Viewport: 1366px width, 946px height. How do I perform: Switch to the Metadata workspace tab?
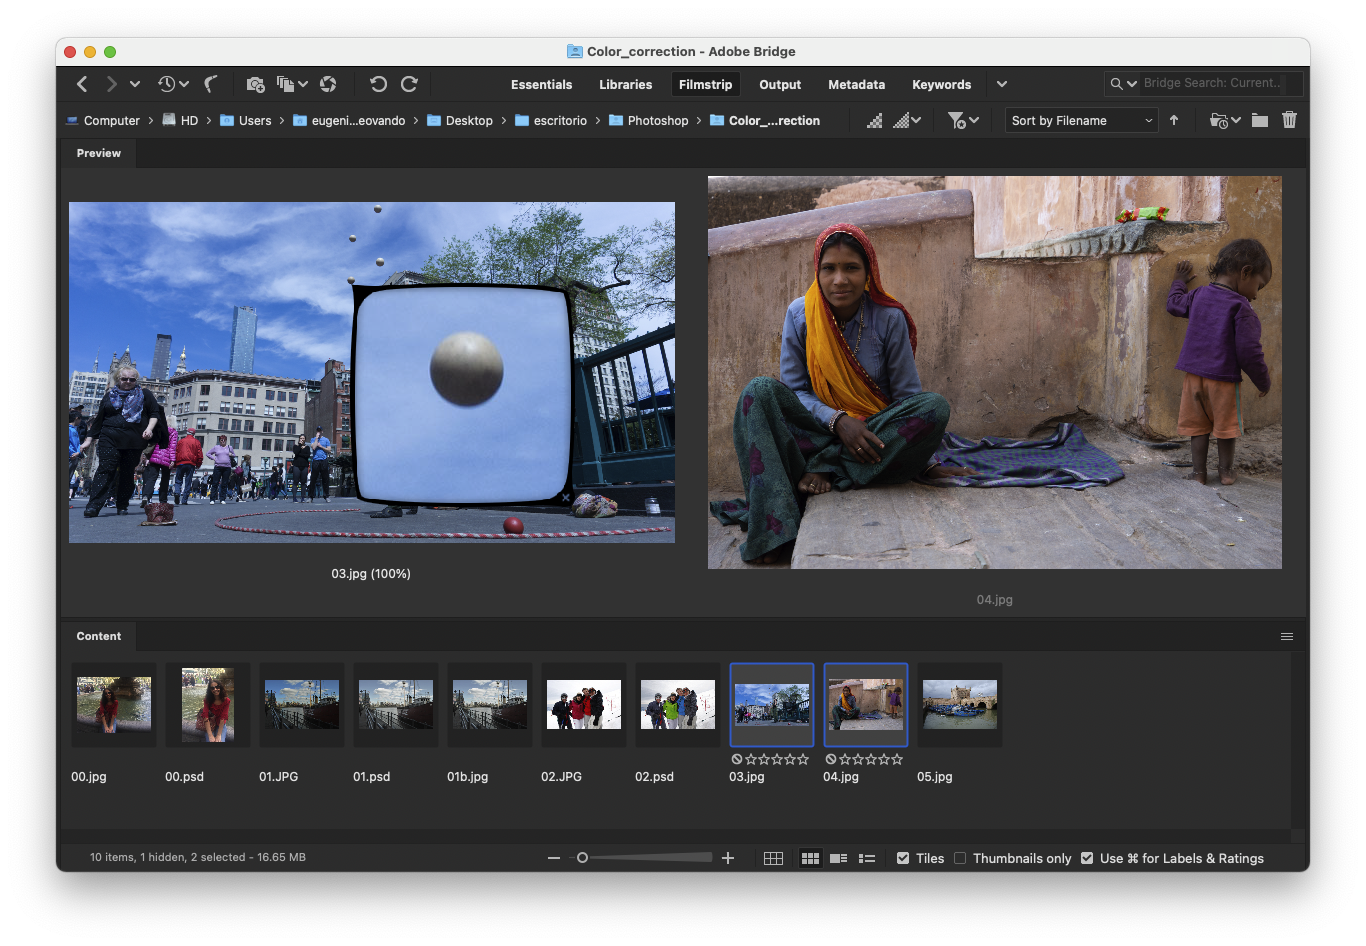tap(856, 84)
